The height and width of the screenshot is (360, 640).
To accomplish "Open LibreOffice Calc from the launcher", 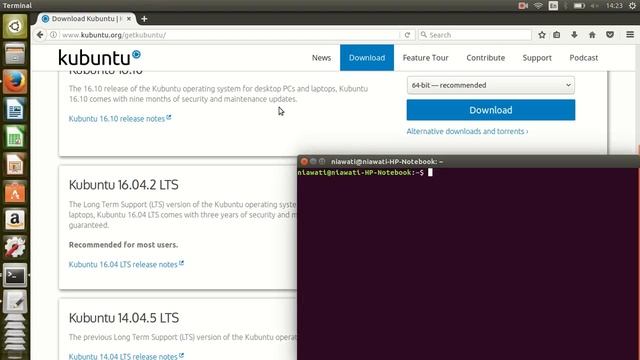I will tap(15, 137).
